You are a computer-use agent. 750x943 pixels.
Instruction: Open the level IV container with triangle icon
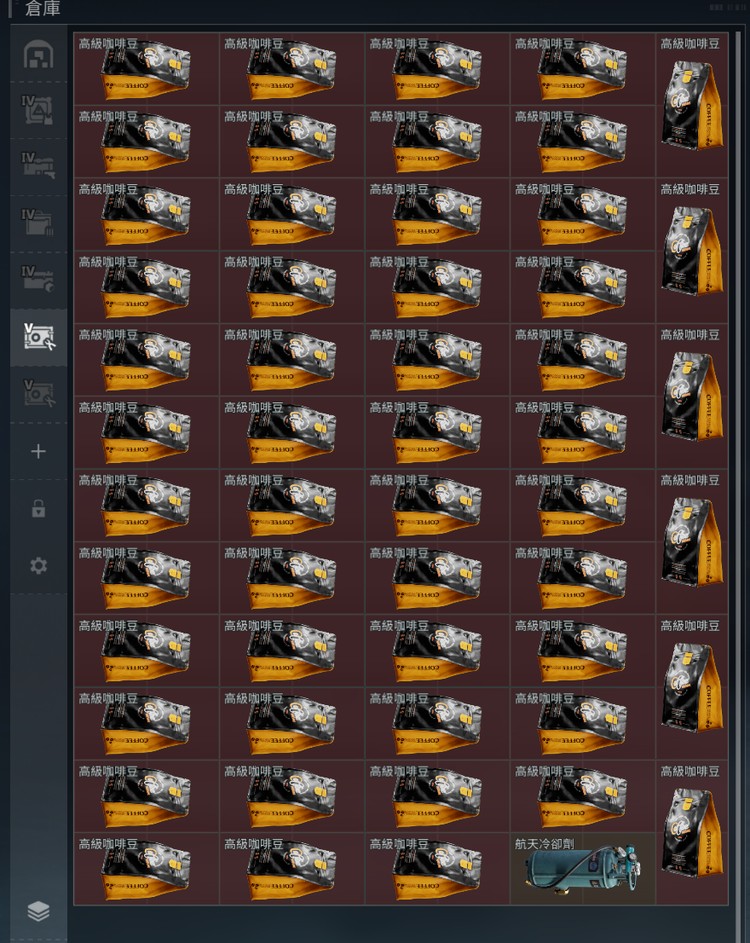coord(38,110)
